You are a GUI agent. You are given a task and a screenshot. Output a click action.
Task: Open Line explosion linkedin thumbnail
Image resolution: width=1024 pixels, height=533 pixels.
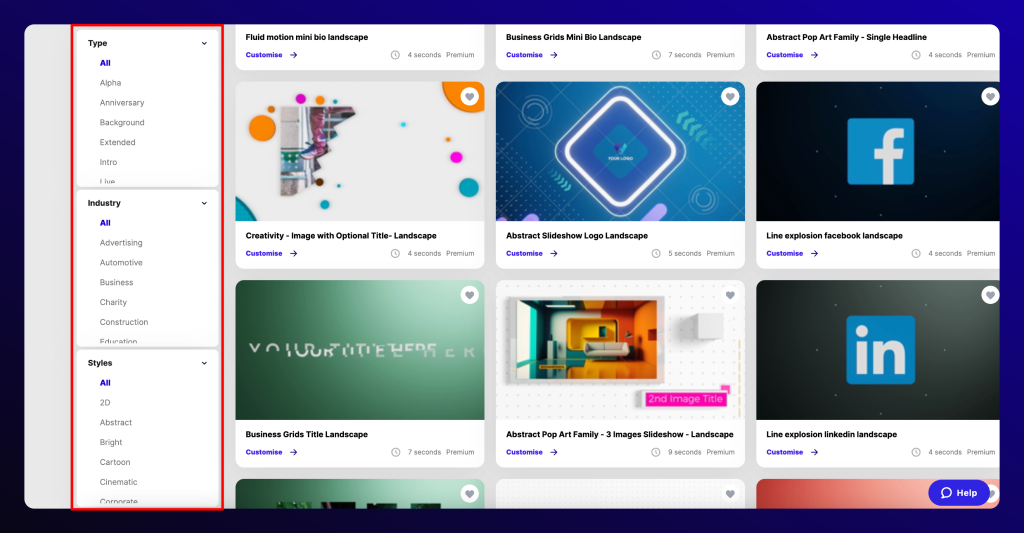point(878,350)
